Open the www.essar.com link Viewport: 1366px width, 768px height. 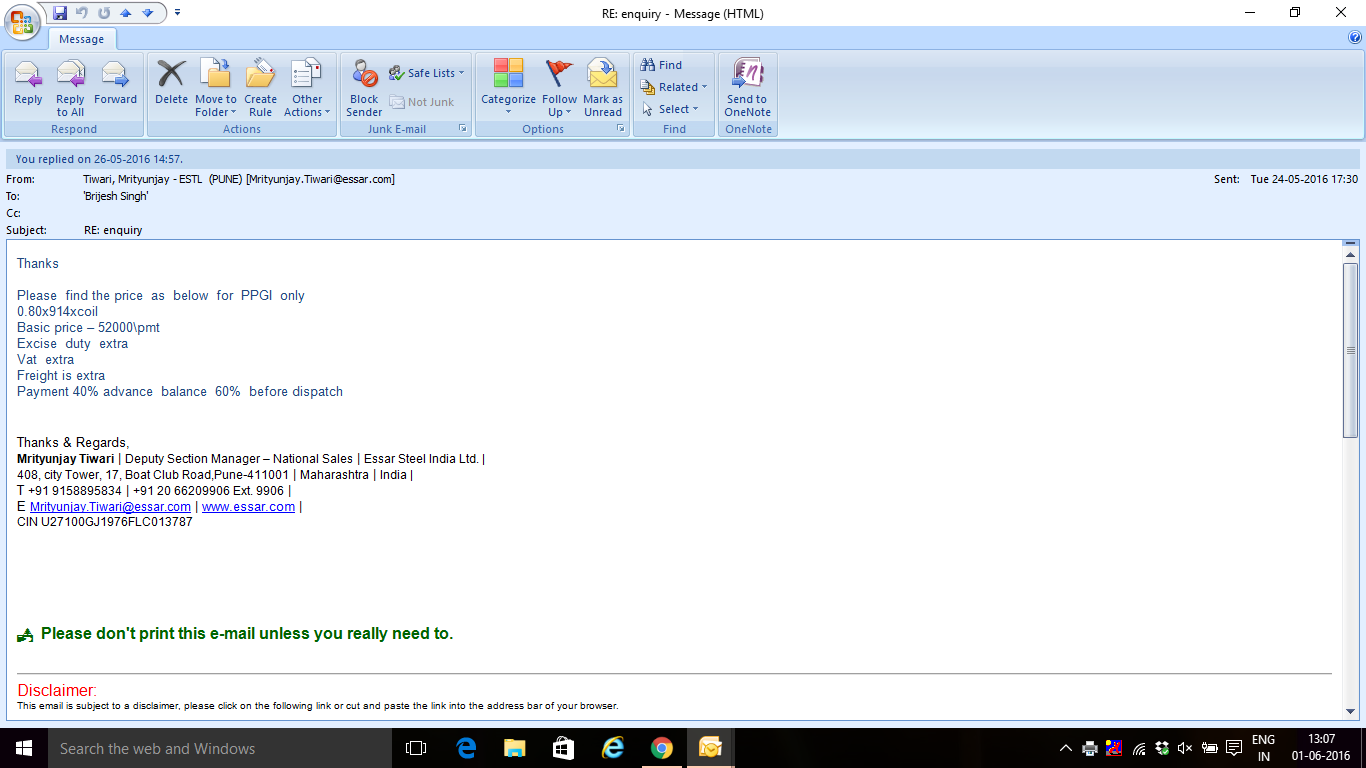248,507
